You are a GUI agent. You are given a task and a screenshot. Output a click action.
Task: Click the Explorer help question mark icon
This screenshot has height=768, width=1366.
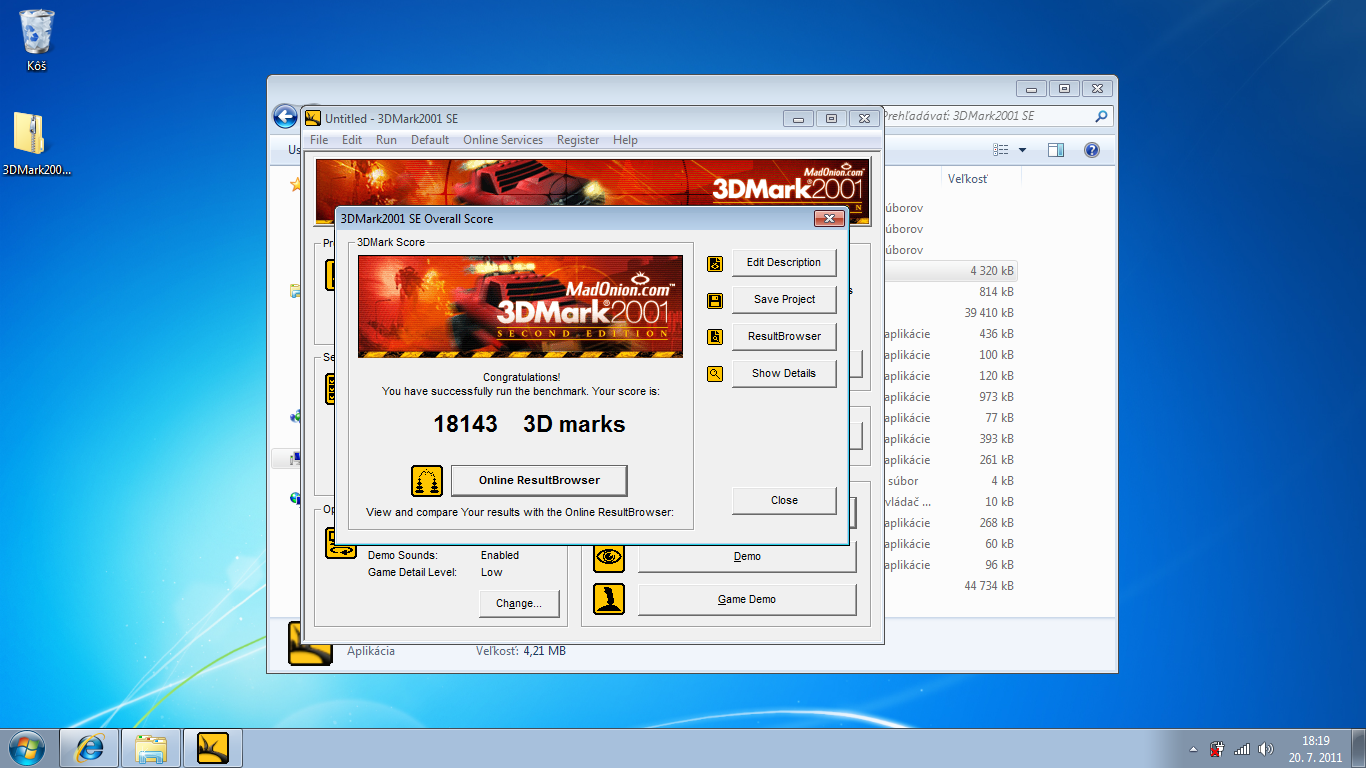[x=1092, y=150]
